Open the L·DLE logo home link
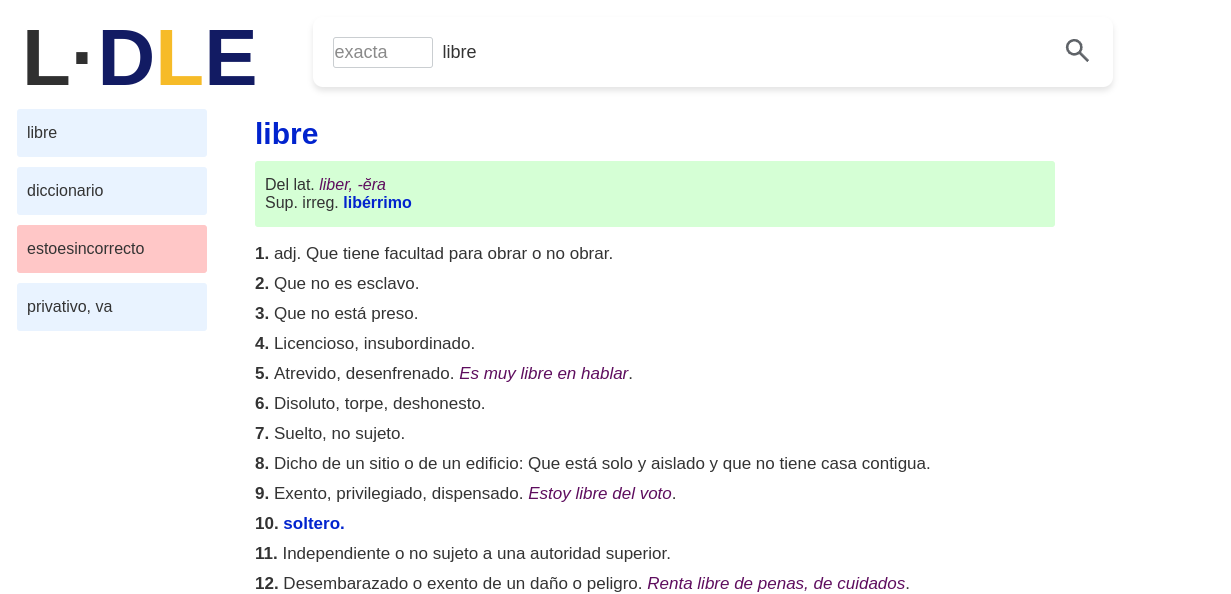 pos(139,58)
